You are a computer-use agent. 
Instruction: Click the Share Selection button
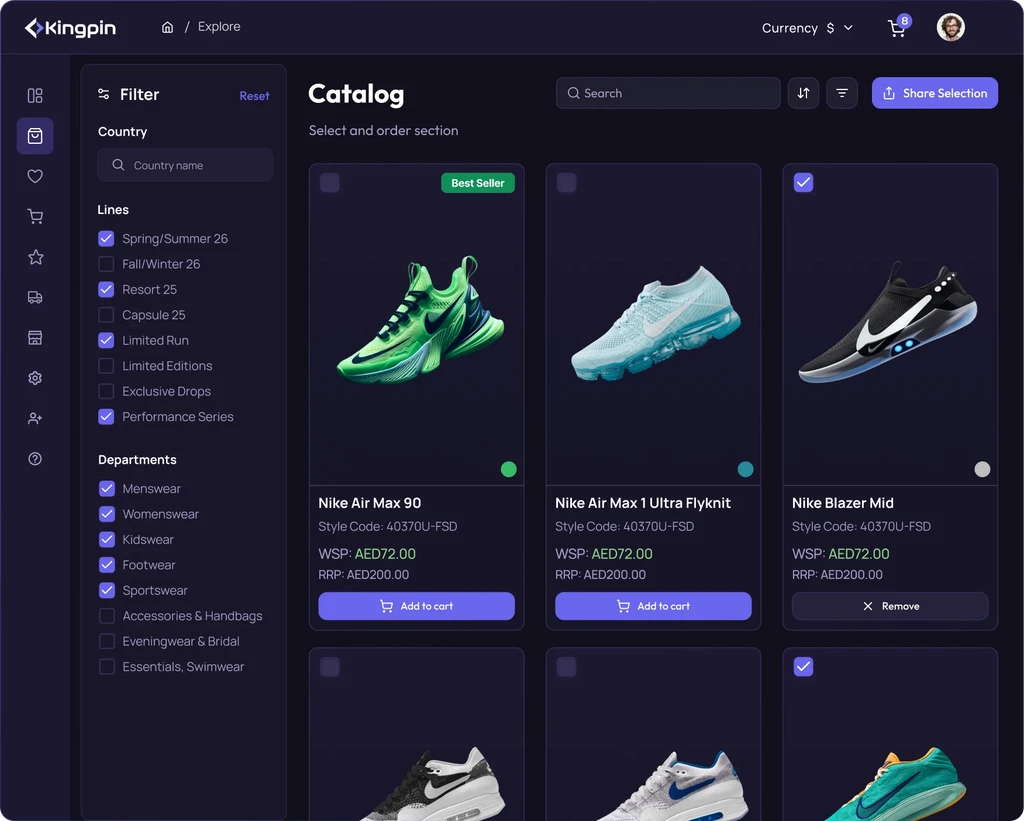935,93
